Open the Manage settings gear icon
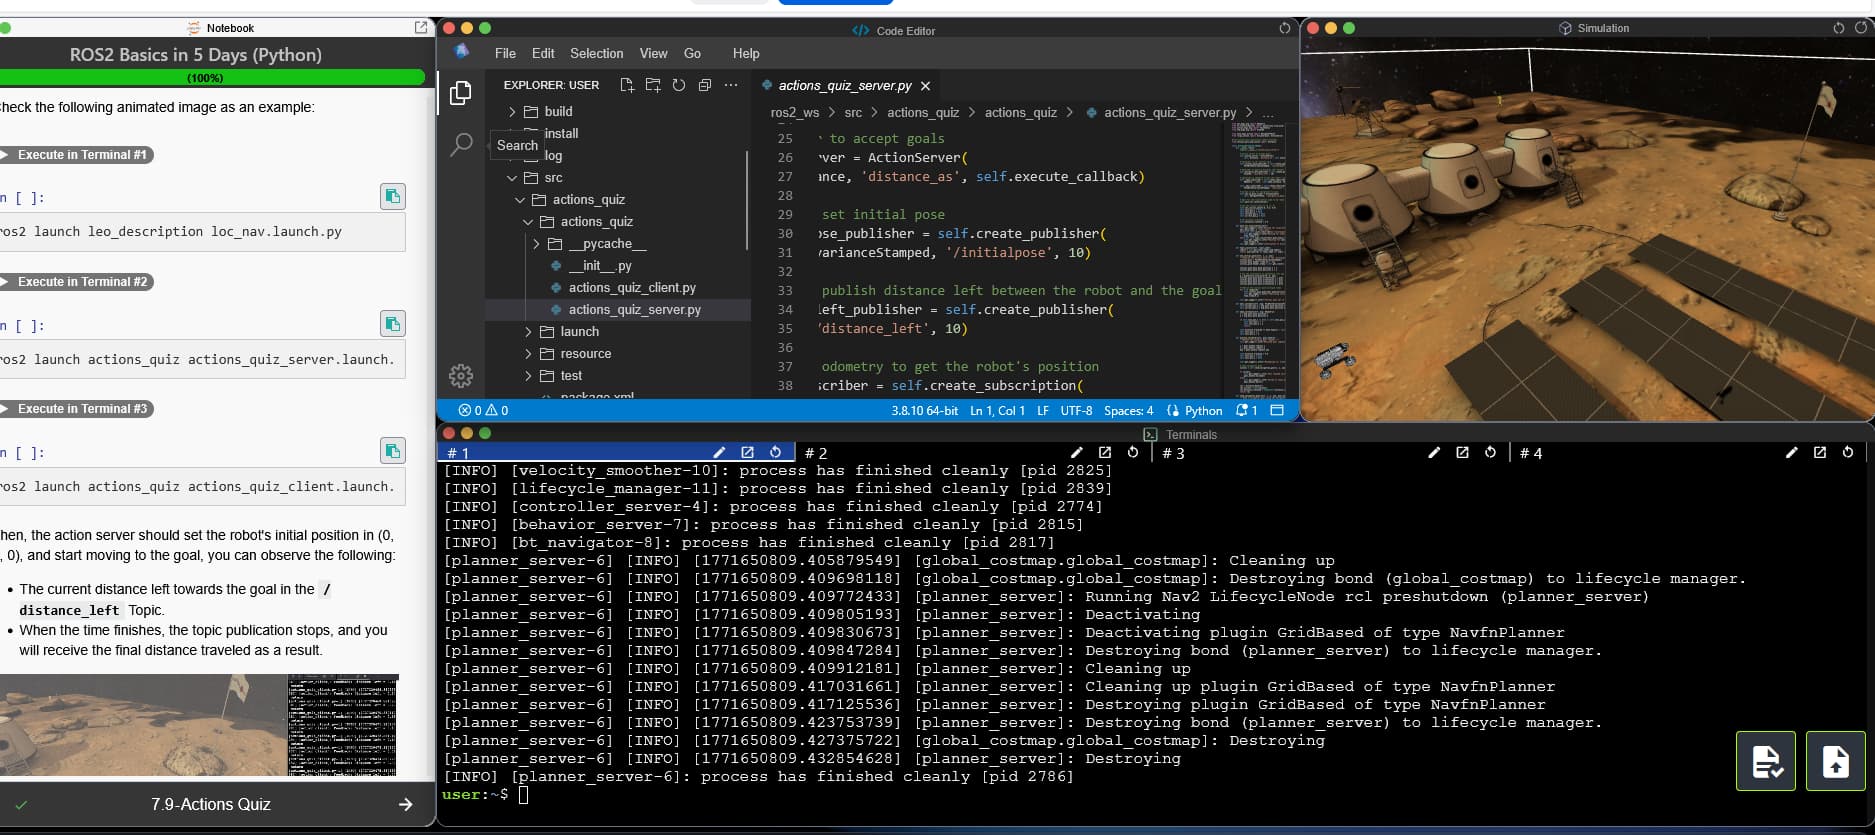Image resolution: width=1875 pixels, height=835 pixels. (461, 376)
